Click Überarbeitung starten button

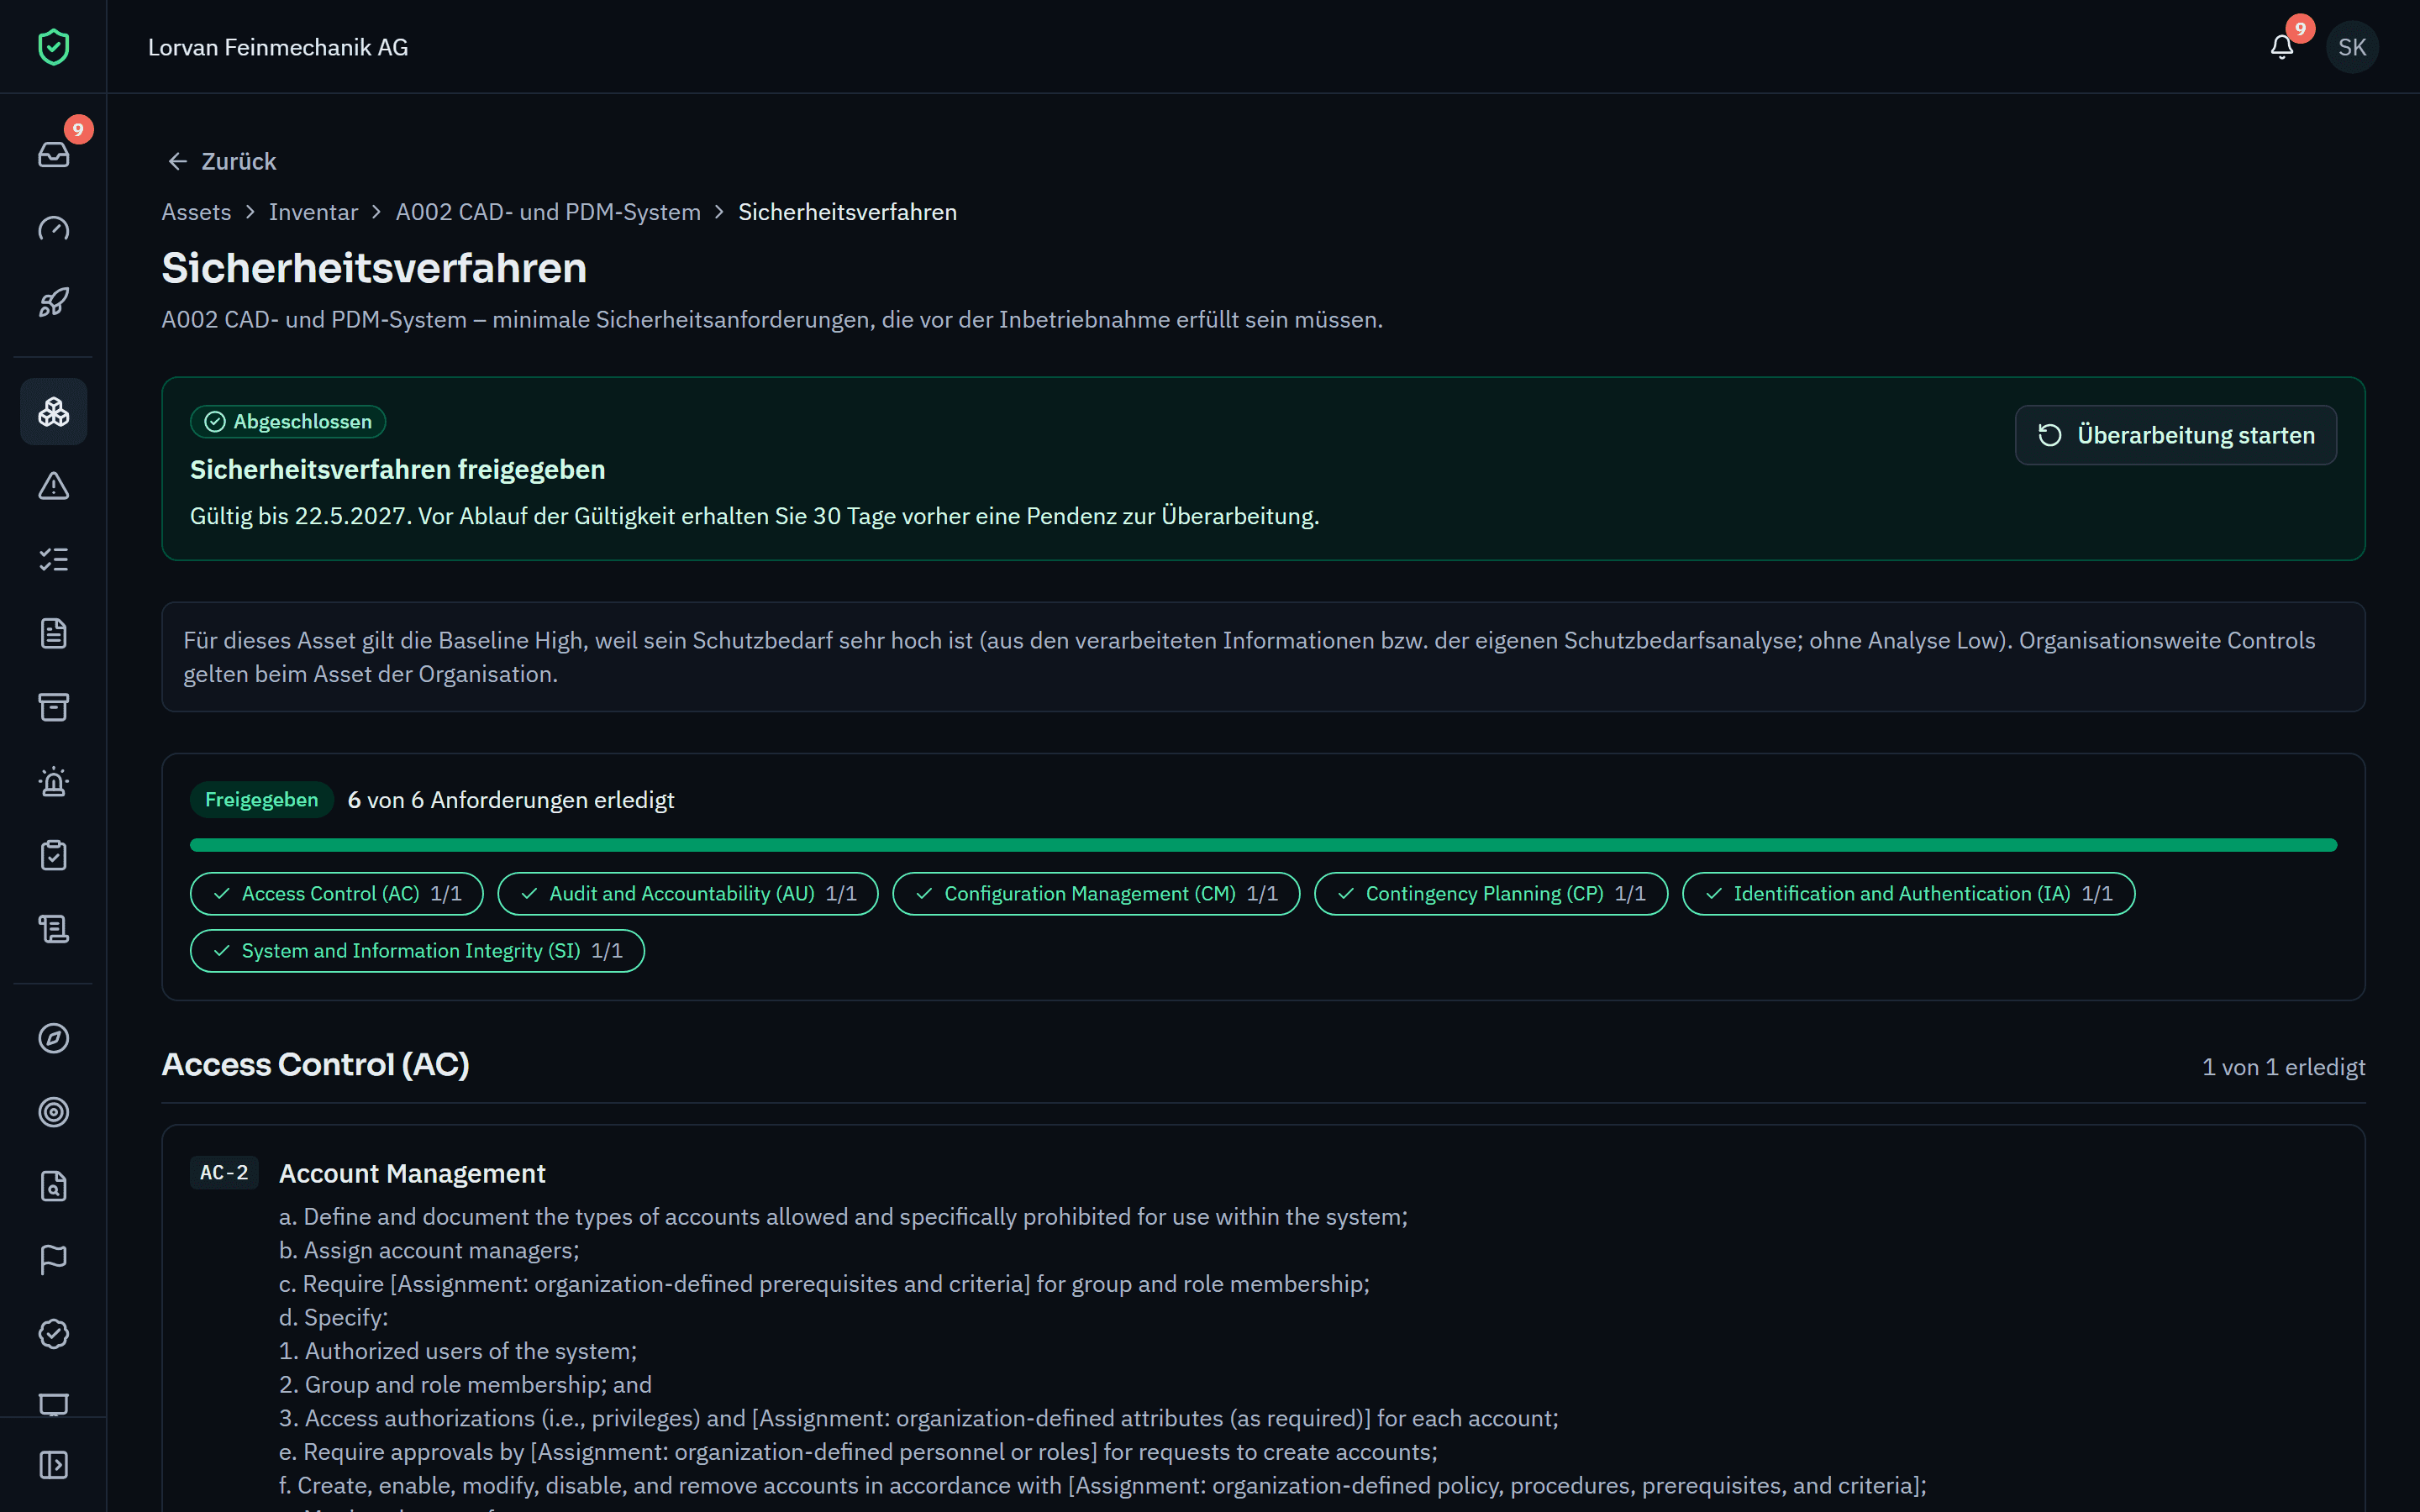coord(2176,435)
